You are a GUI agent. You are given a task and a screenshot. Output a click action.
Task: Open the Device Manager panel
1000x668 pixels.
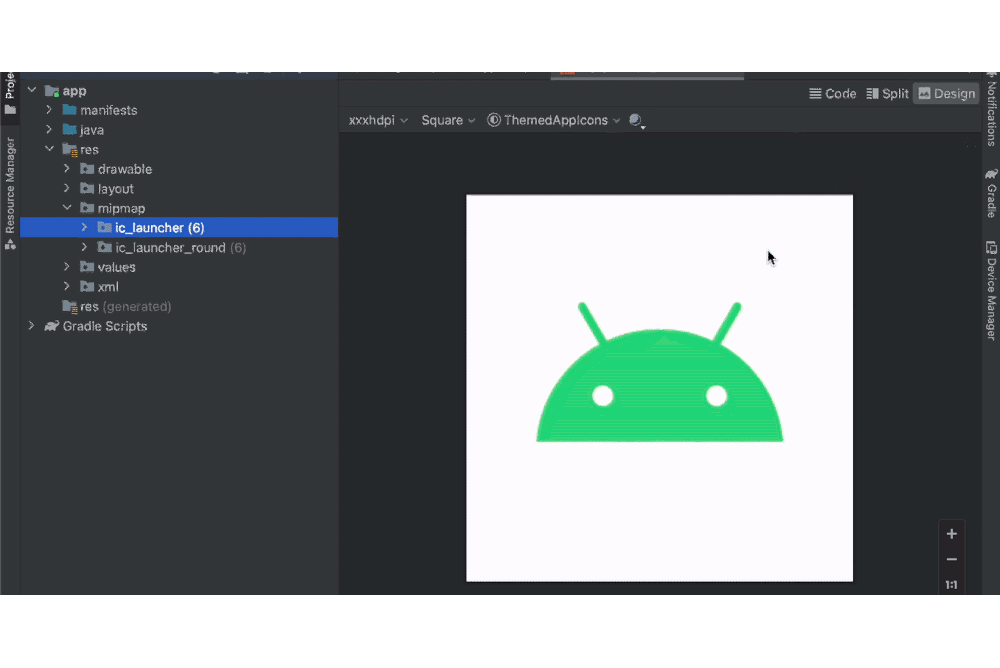pyautogui.click(x=989, y=290)
